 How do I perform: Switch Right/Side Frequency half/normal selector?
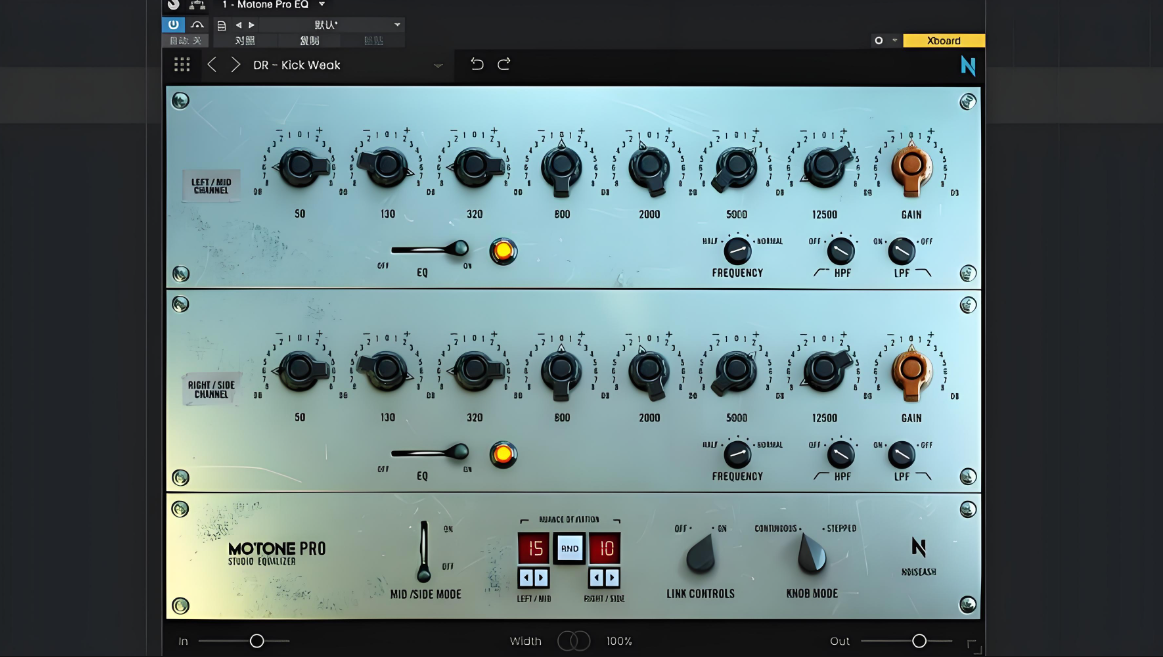[737, 454]
